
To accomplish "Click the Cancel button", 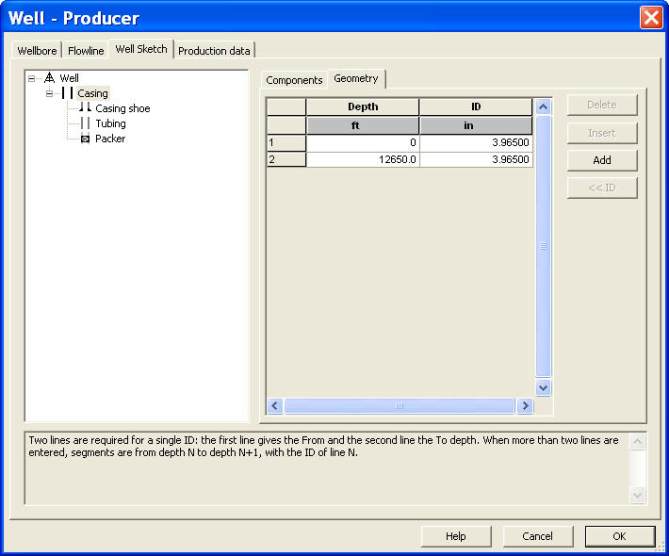I will pyautogui.click(x=537, y=537).
